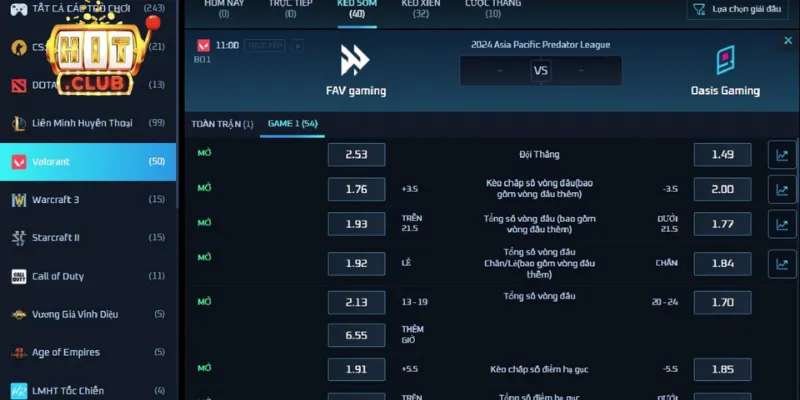Click the Starcraft II logo icon
Screen dimensions: 800x400
coord(19,238)
